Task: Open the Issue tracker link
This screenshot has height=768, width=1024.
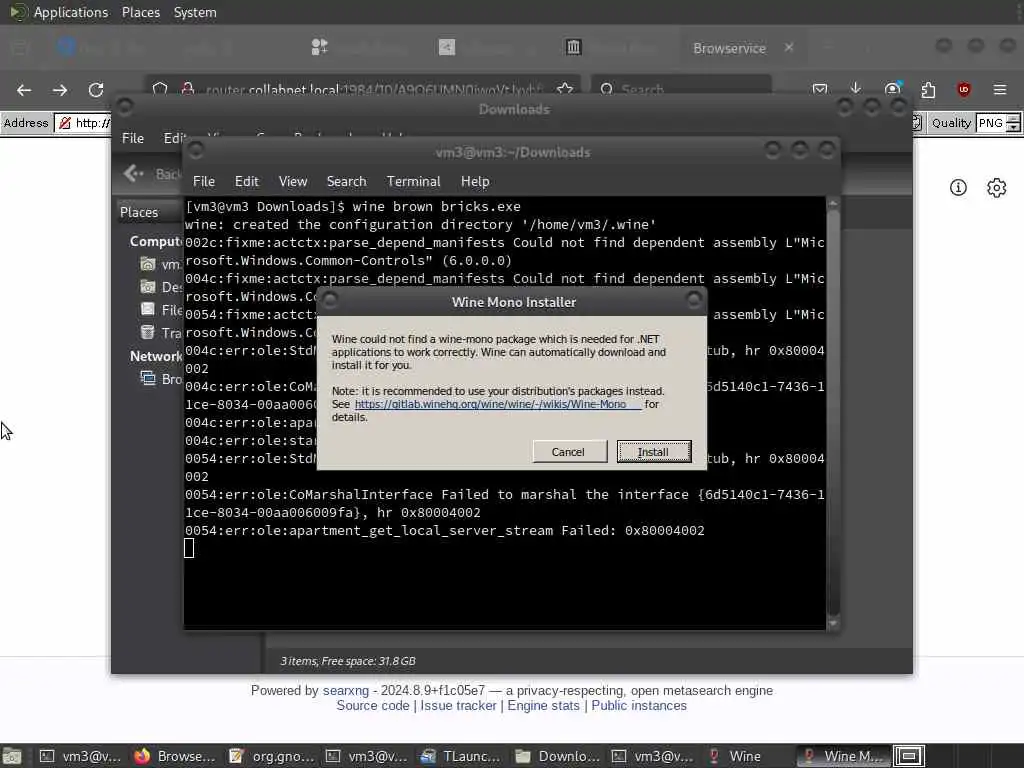Action: [458, 706]
